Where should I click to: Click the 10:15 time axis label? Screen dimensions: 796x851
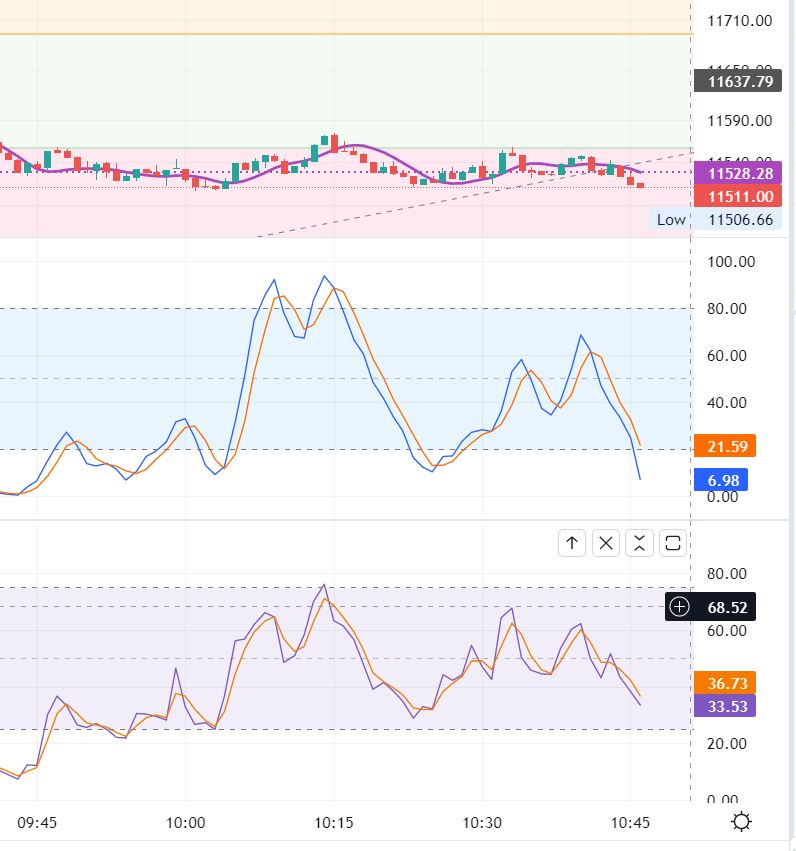(334, 823)
